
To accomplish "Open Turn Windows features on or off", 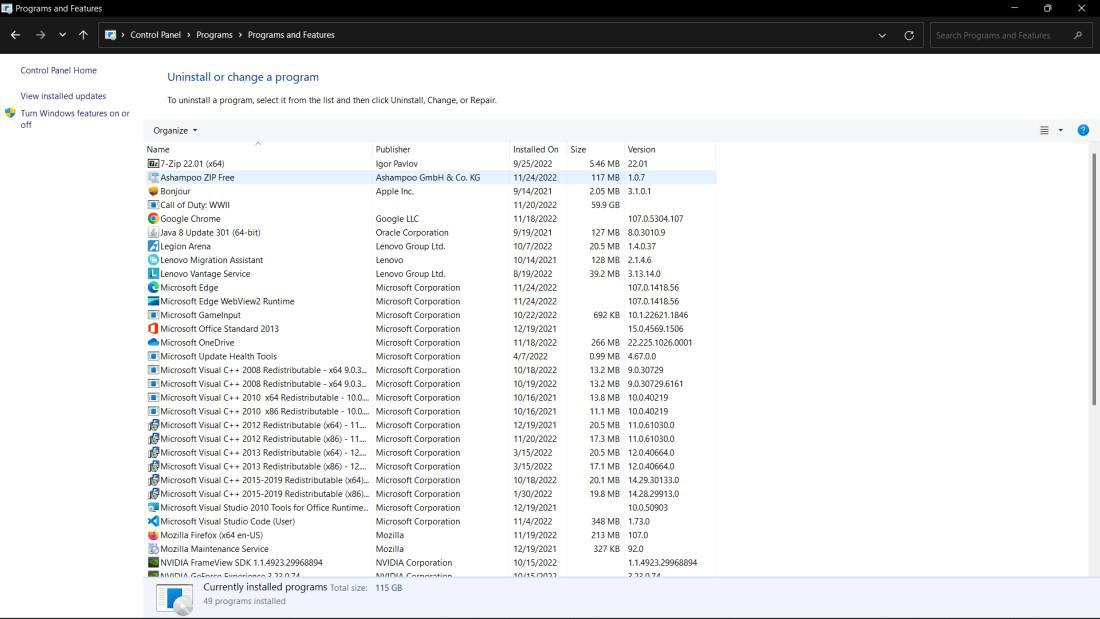I will (x=75, y=119).
